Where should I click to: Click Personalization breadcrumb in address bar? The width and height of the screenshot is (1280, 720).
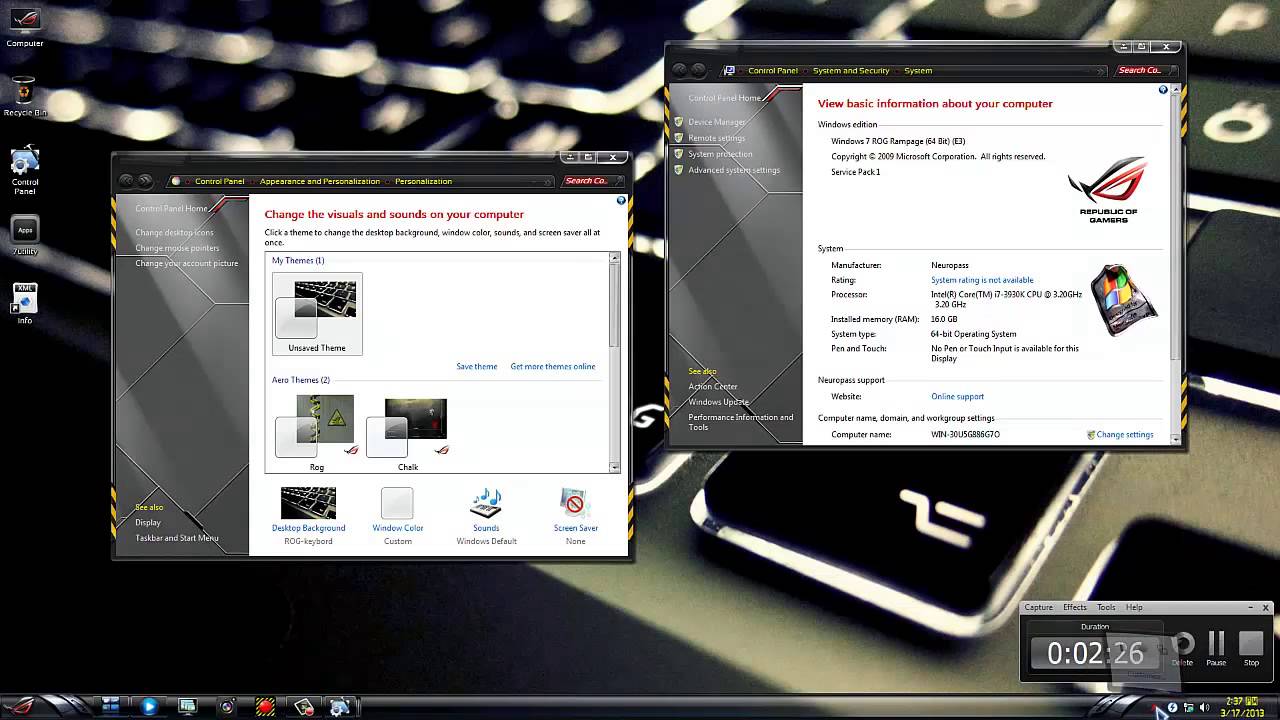click(423, 181)
